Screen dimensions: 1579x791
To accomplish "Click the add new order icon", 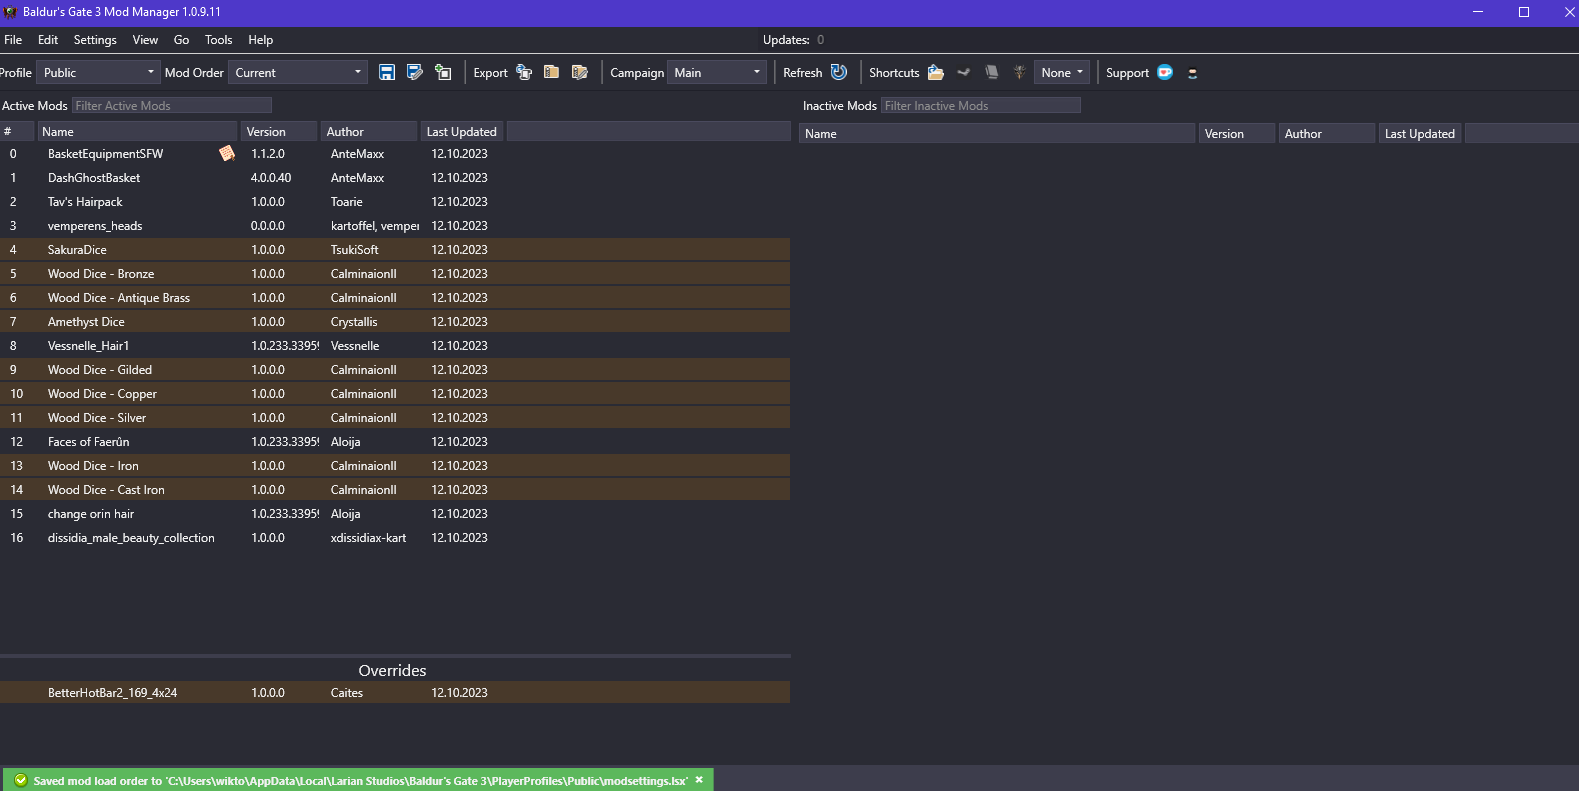I will pyautogui.click(x=443, y=72).
